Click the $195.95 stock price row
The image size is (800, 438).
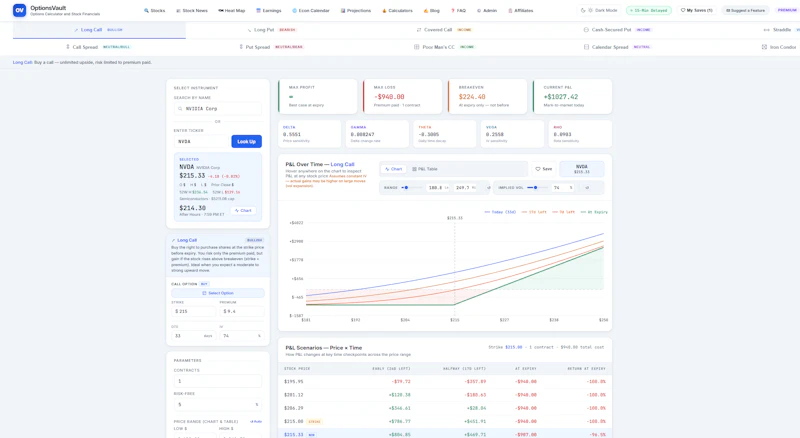tap(445, 381)
